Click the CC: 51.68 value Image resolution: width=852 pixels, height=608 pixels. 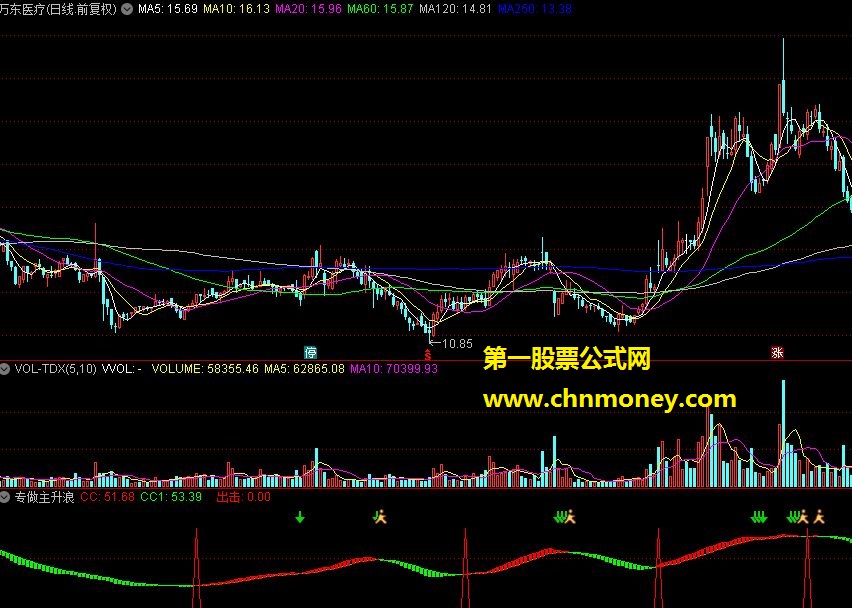(x=107, y=497)
